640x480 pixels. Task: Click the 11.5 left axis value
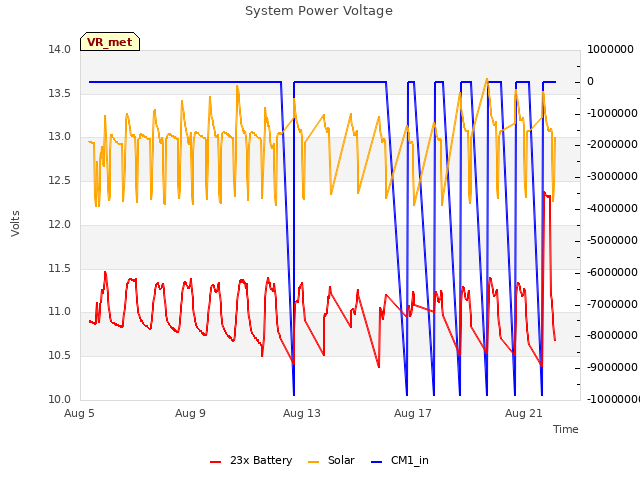(60, 269)
